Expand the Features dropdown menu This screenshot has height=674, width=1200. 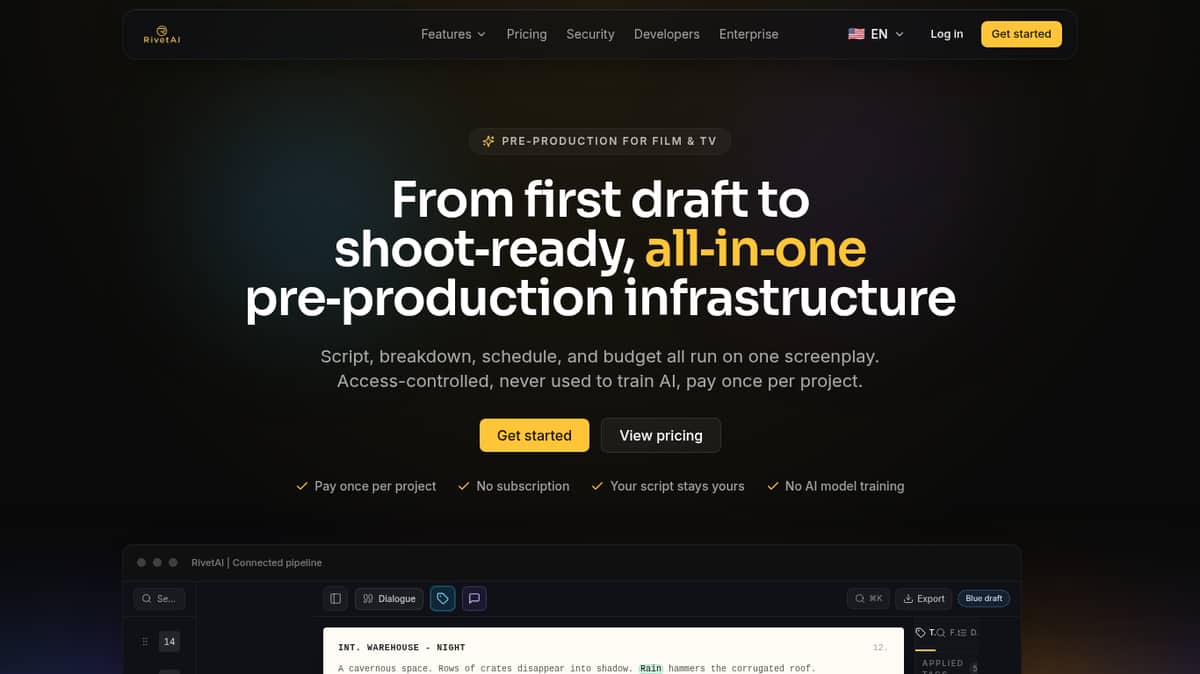pyautogui.click(x=453, y=34)
